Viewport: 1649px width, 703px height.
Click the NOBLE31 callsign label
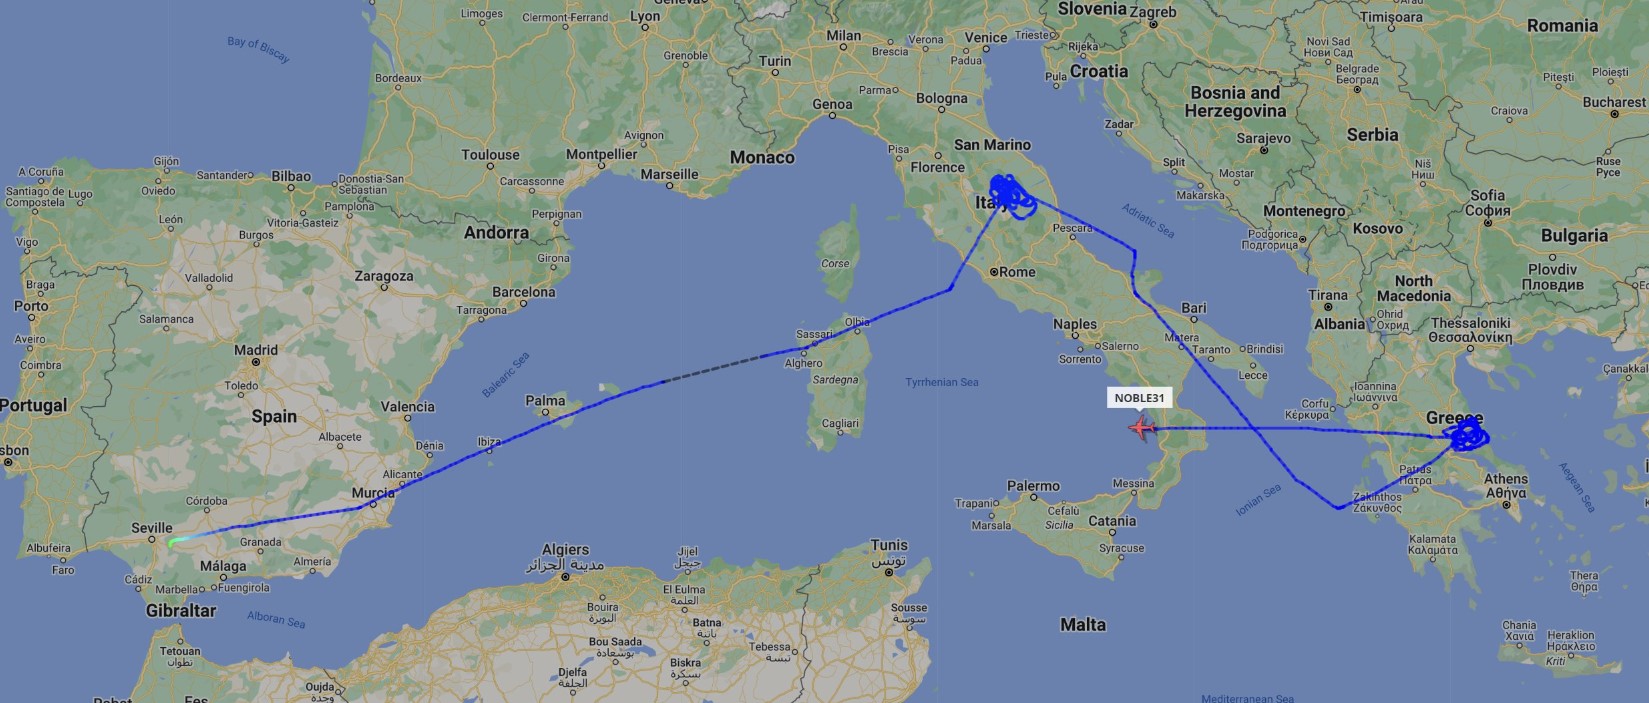1140,398
